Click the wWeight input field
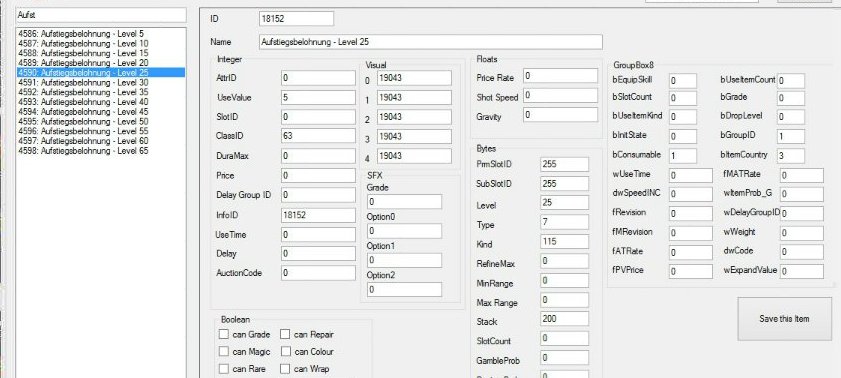This screenshot has height=378, width=841. tap(801, 233)
